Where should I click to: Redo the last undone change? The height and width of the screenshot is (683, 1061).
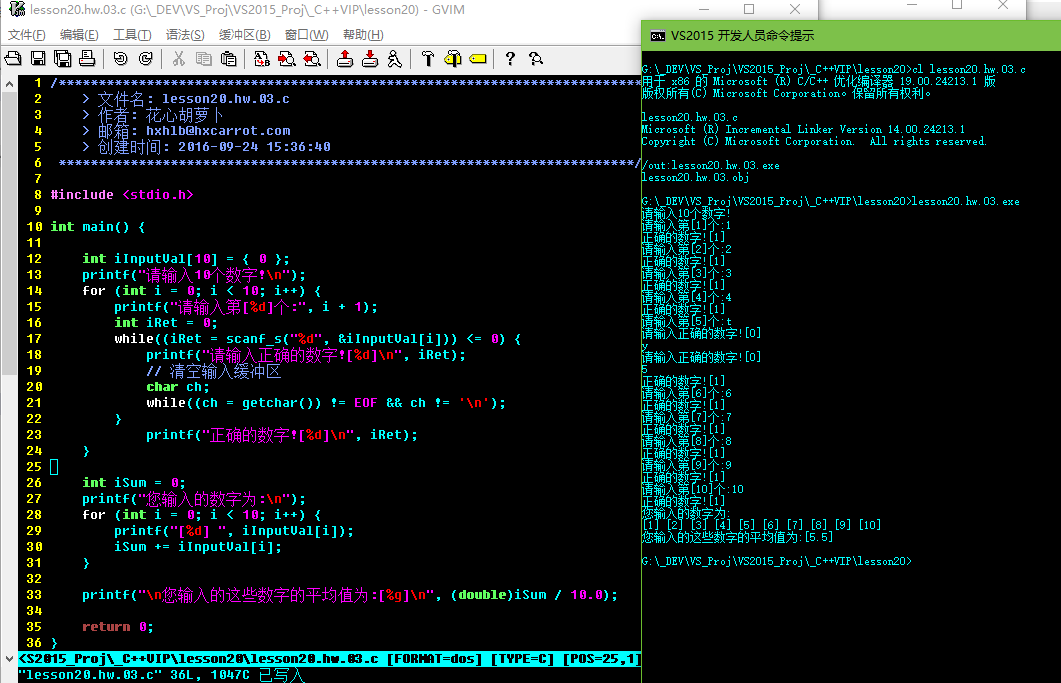tap(145, 59)
